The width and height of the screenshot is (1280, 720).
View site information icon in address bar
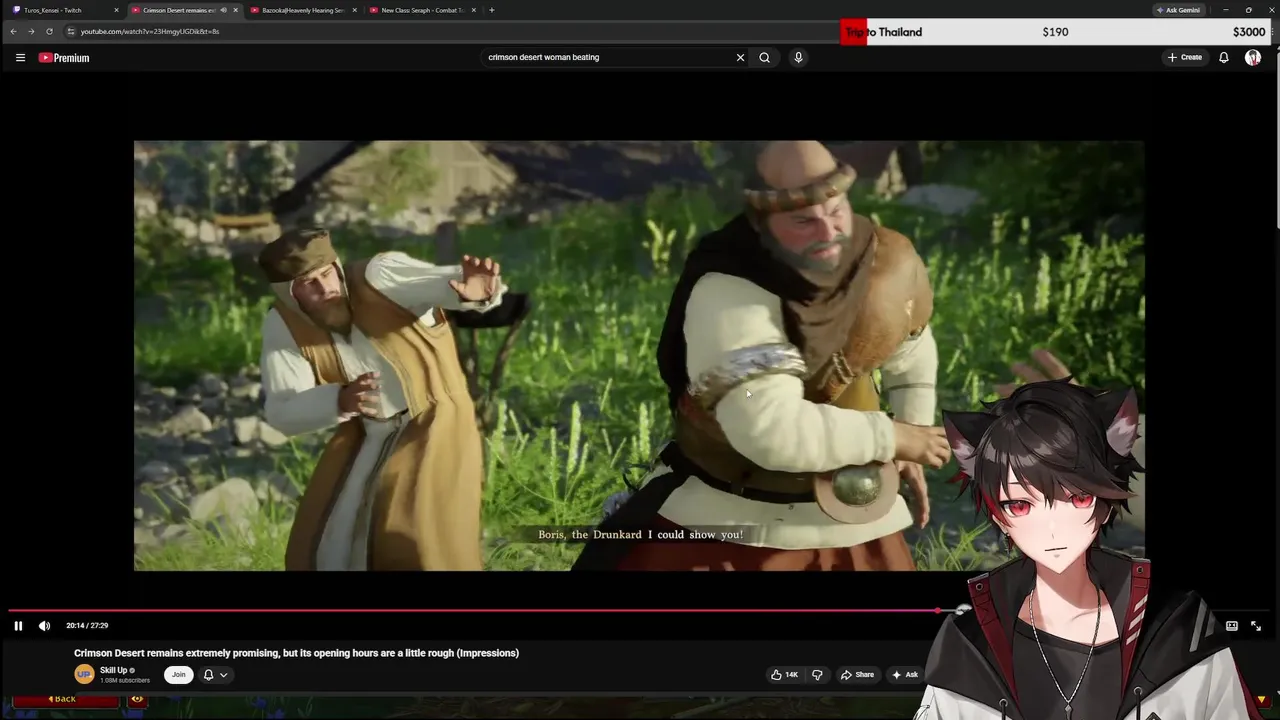(71, 31)
